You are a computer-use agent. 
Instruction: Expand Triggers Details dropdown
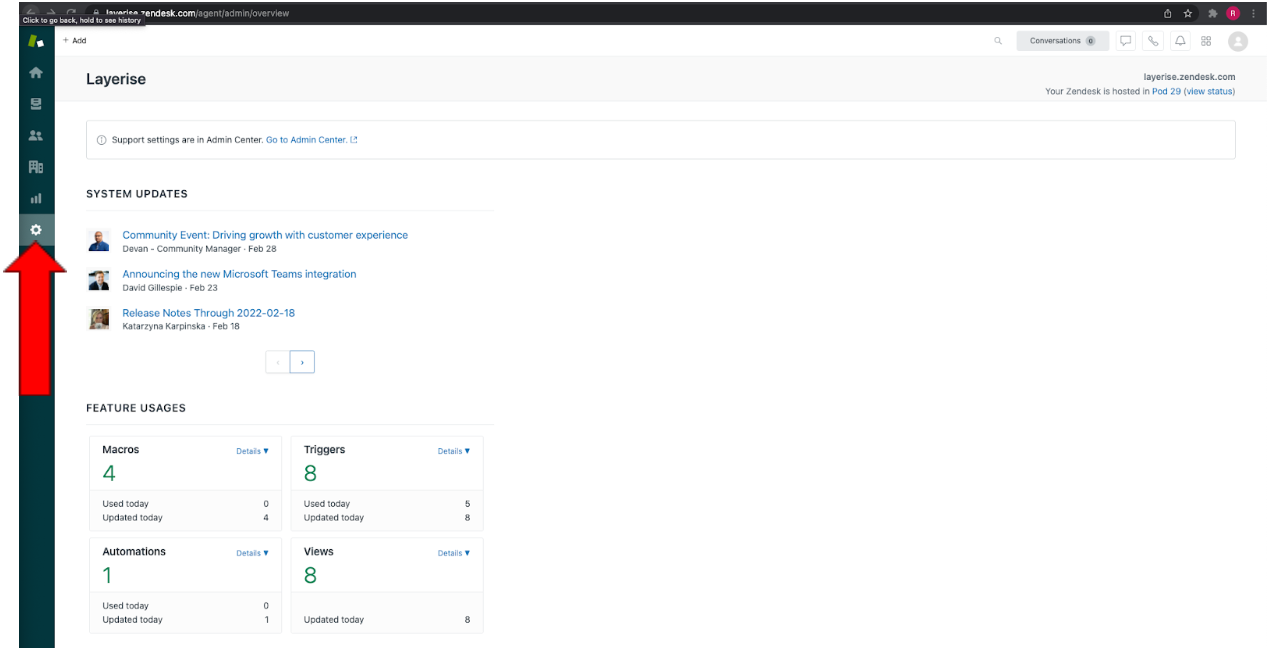pos(453,451)
